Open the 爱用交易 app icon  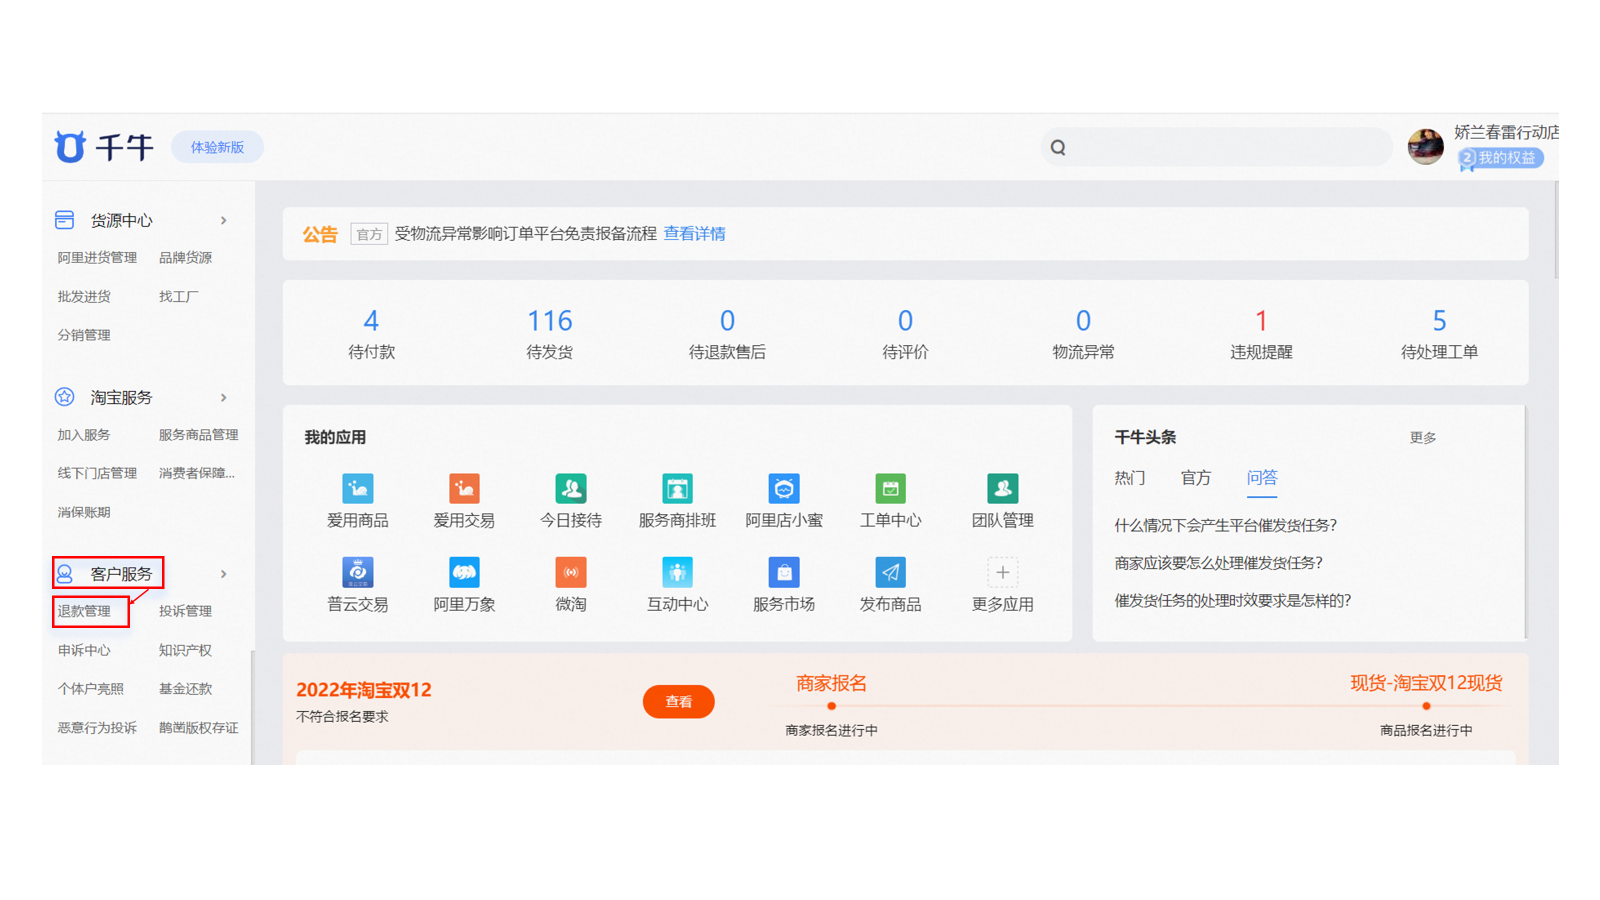464,489
